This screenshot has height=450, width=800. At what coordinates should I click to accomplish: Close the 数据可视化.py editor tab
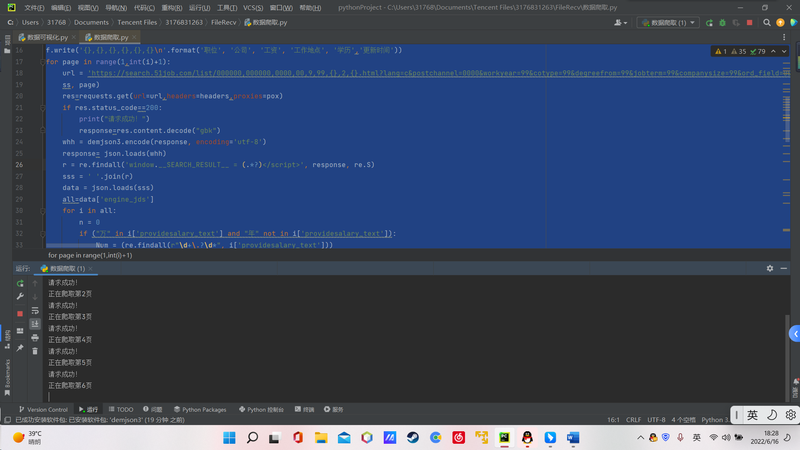73,37
